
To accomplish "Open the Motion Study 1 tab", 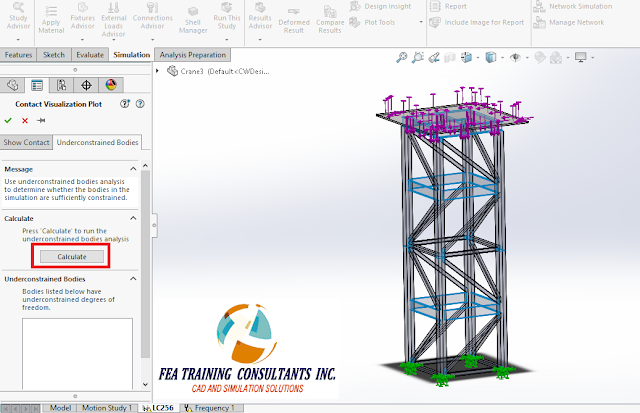I will click(107, 408).
